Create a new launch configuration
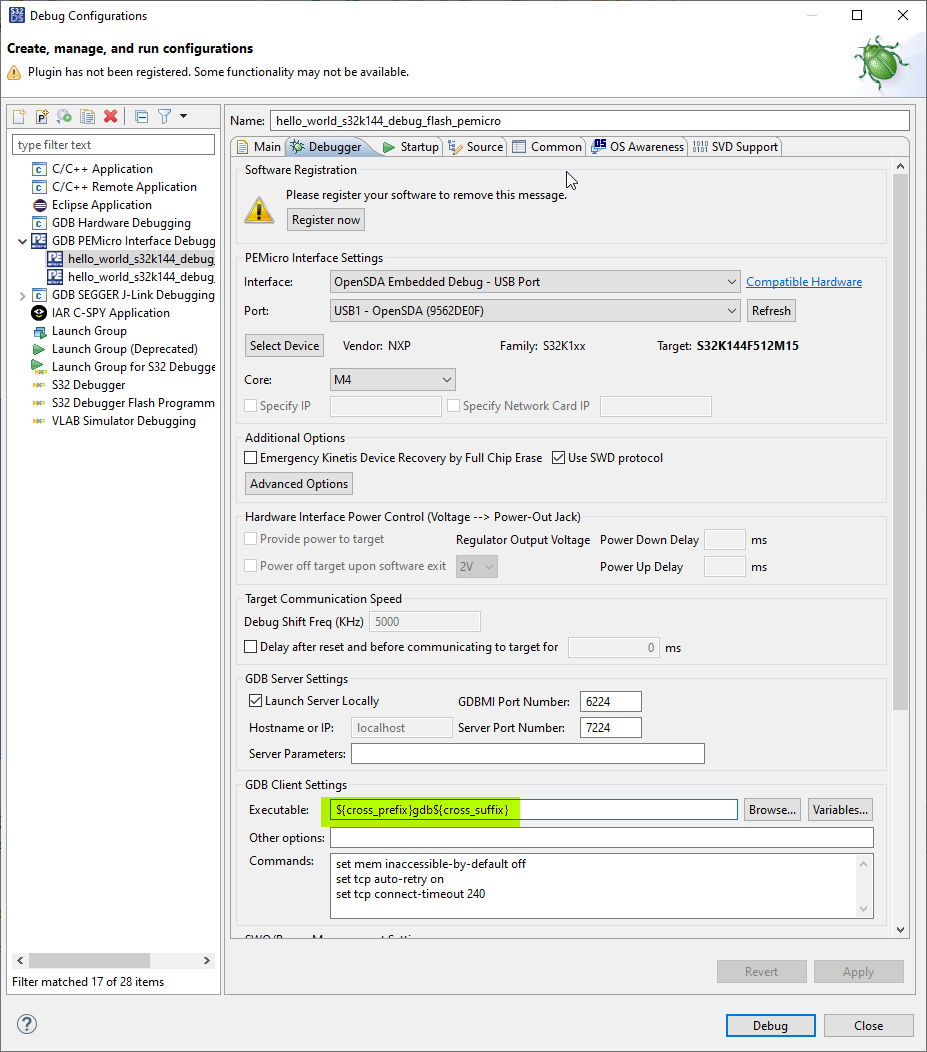 point(19,116)
